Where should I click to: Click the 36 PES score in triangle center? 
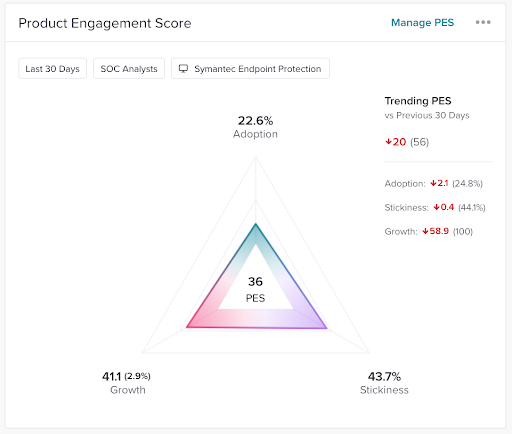(x=255, y=289)
